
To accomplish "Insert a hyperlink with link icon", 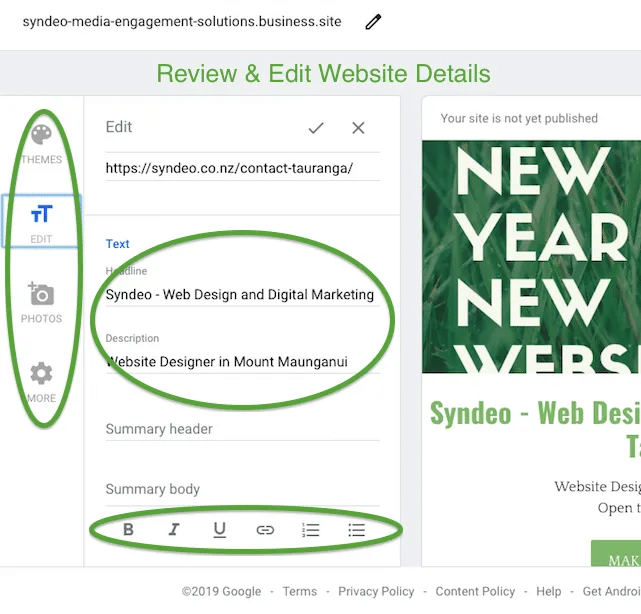I will coord(265,530).
